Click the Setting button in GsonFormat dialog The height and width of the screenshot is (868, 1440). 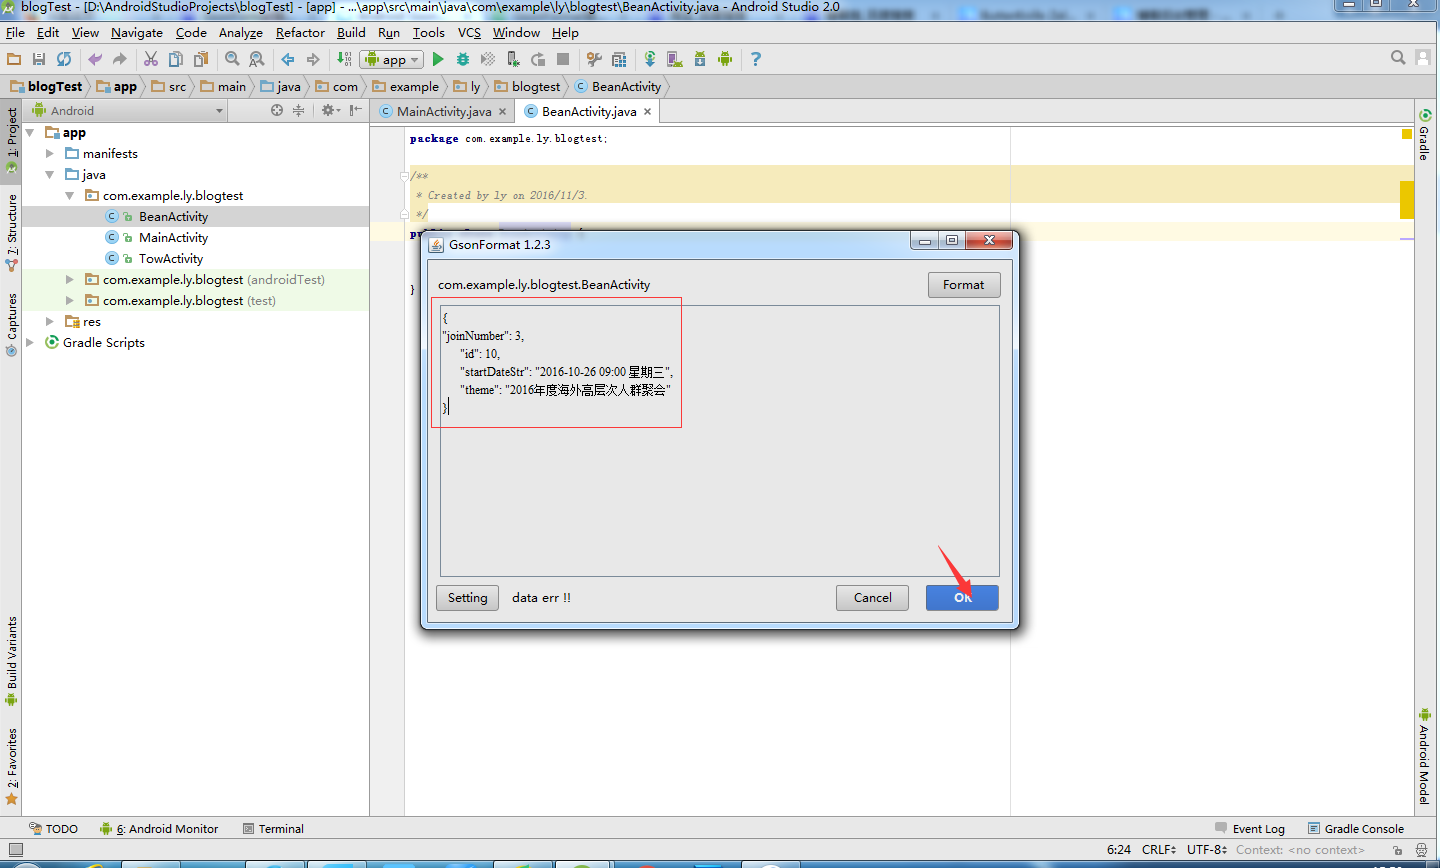tap(467, 598)
